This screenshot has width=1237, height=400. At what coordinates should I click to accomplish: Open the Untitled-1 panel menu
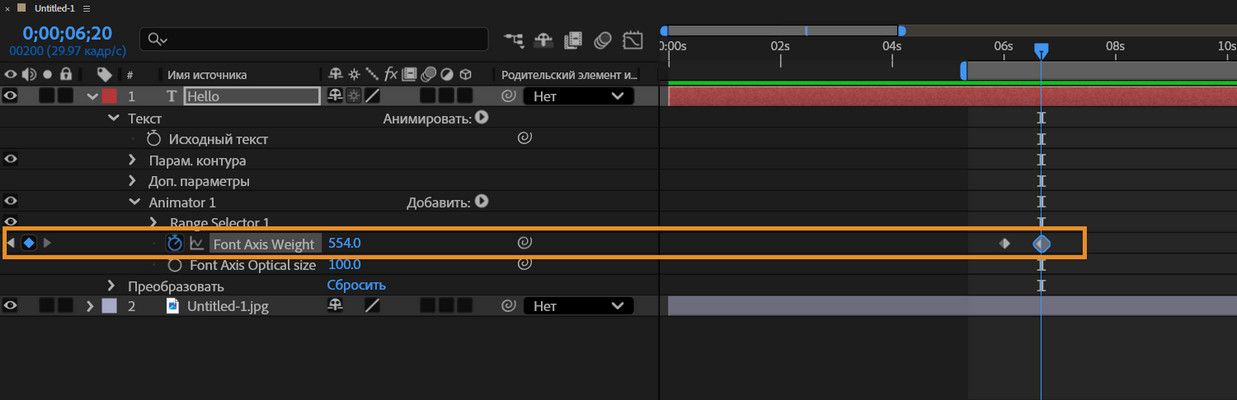click(x=86, y=8)
